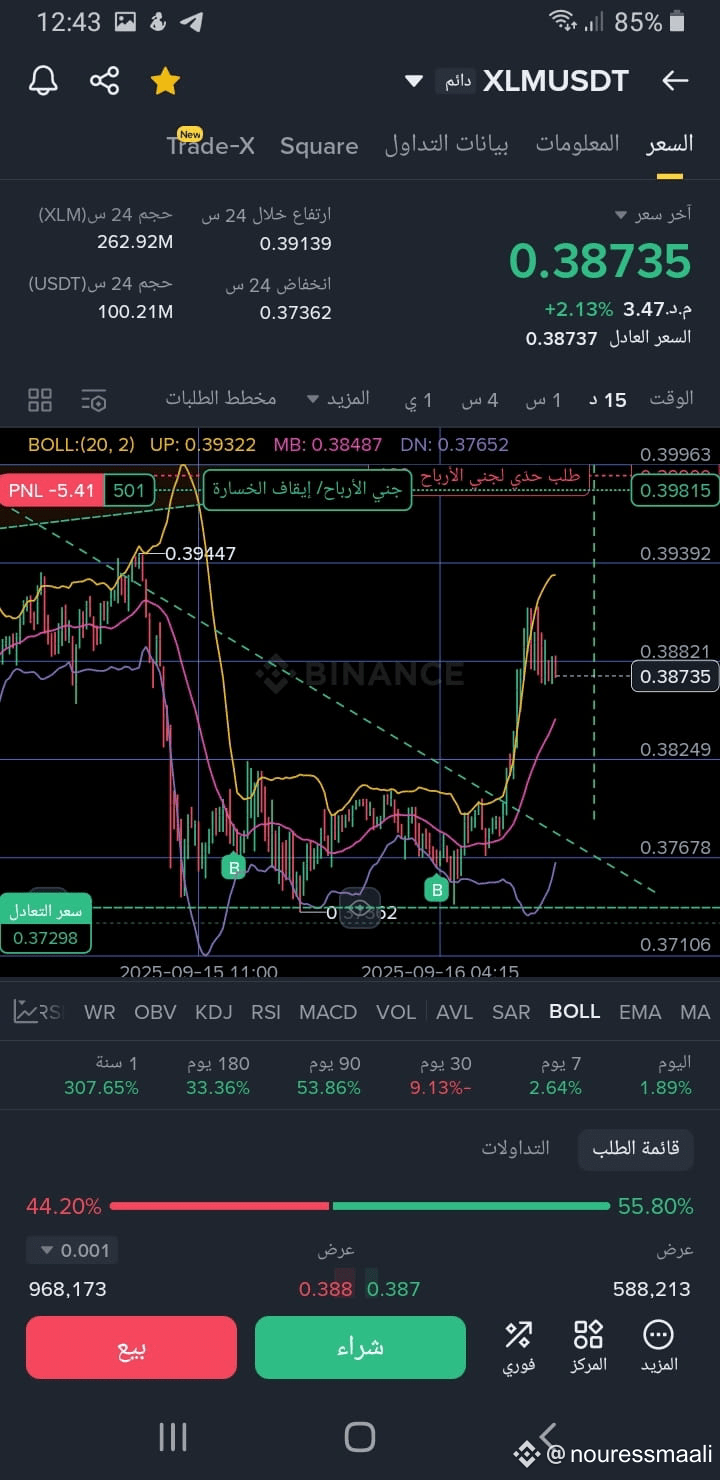Image resolution: width=720 pixels, height=1480 pixels.
Task: Tap the 30 يوم 9.13%- performance value
Action: [441, 1076]
